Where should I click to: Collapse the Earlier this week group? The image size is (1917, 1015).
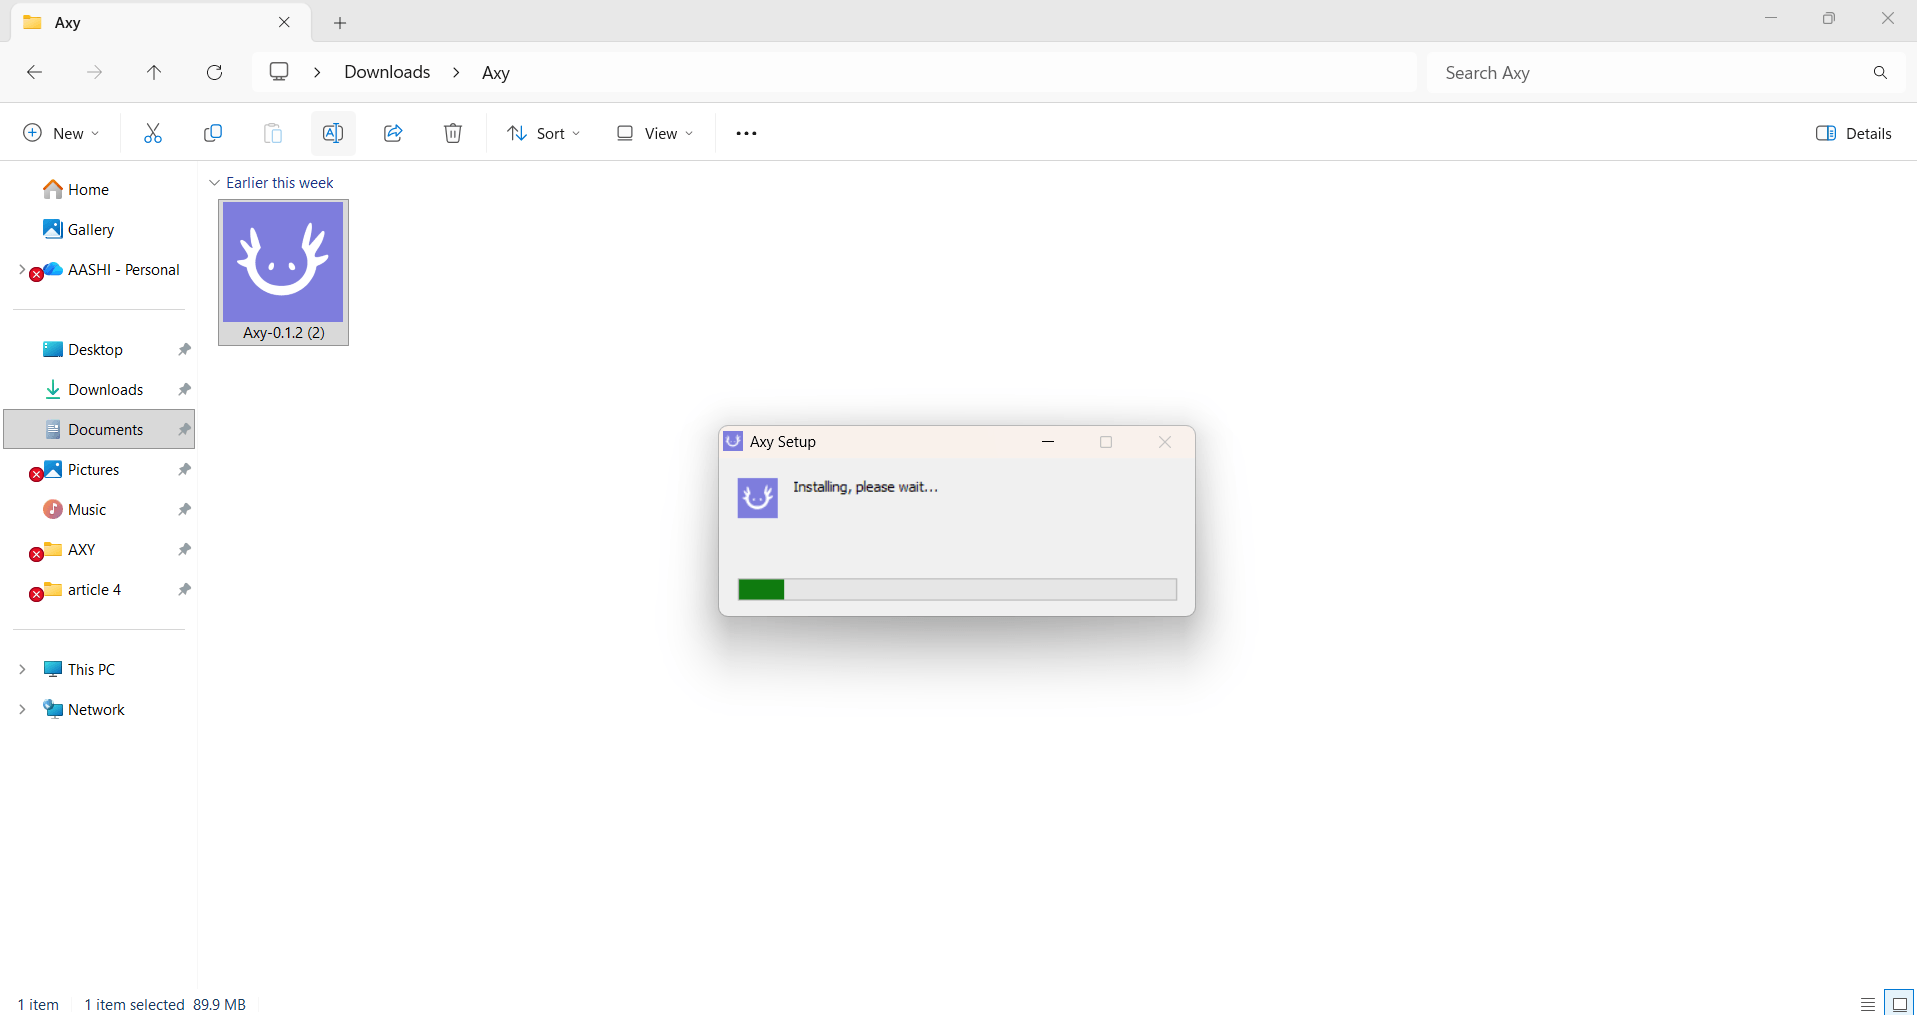tap(214, 183)
